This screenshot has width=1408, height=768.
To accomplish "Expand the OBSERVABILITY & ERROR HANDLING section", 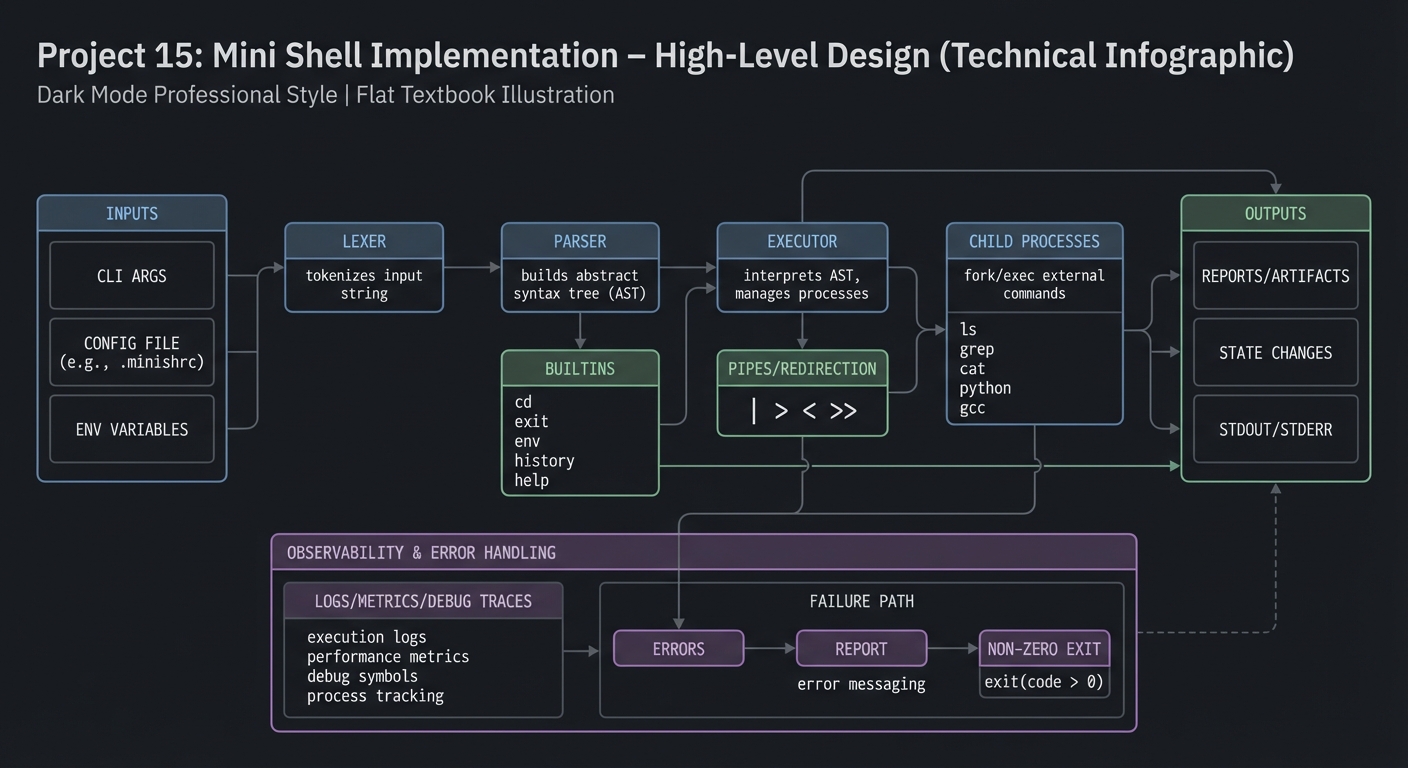I will 418,551.
